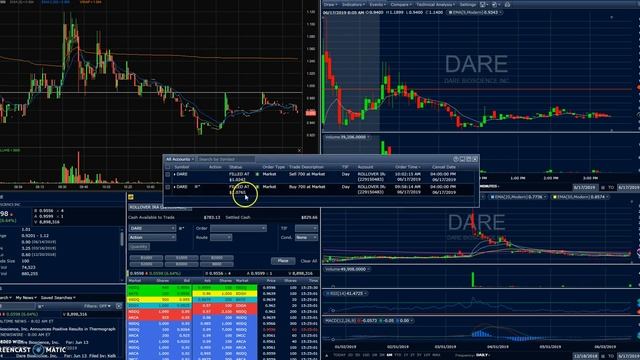Click the Volume indicator tag on the upper DARE chart

(347, 137)
